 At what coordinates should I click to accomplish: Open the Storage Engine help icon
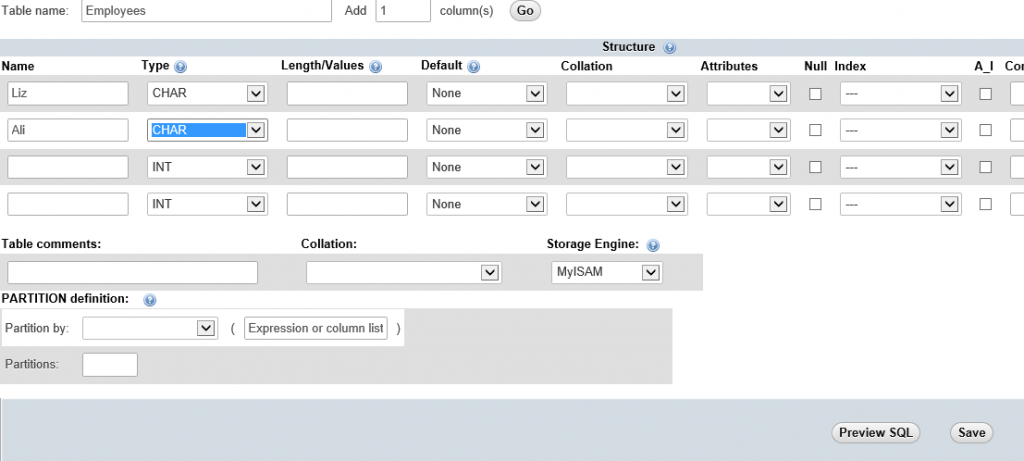pyautogui.click(x=652, y=244)
